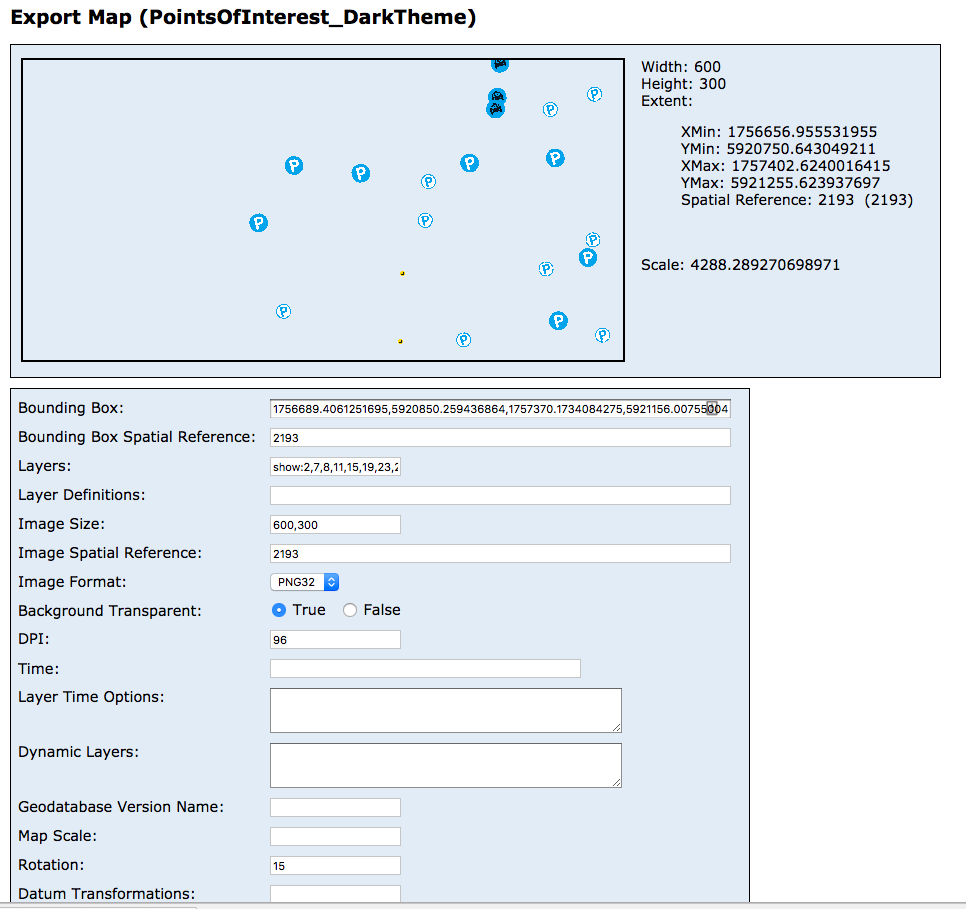
Task: Click the 'Width: 600' text
Action: (x=681, y=67)
